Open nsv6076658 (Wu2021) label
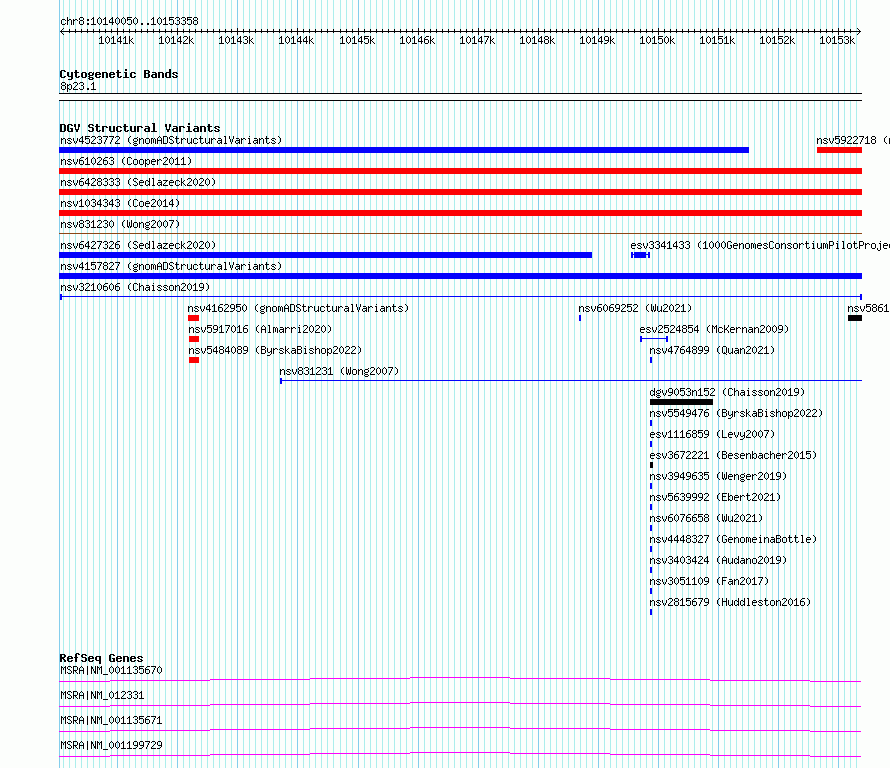 coord(706,518)
